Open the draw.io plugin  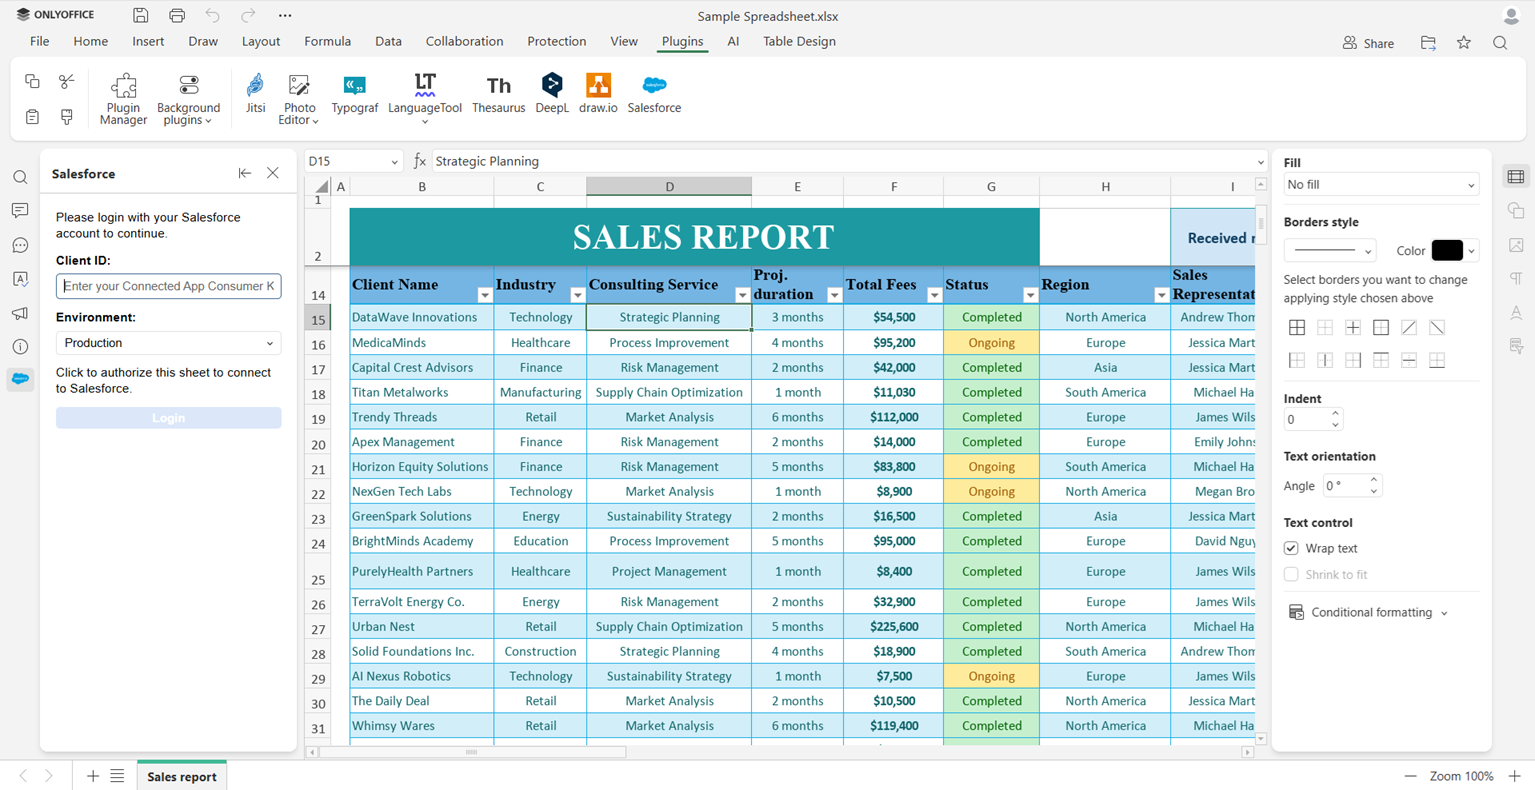coord(598,94)
